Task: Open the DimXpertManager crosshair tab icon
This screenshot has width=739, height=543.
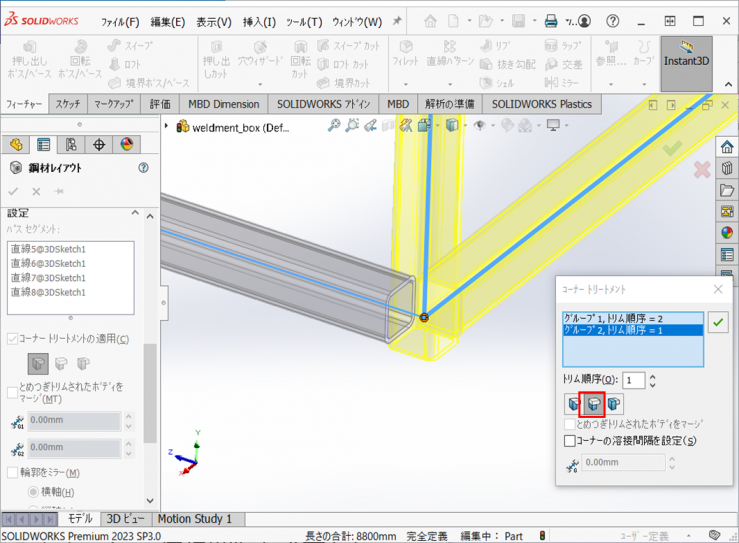Action: 99,145
